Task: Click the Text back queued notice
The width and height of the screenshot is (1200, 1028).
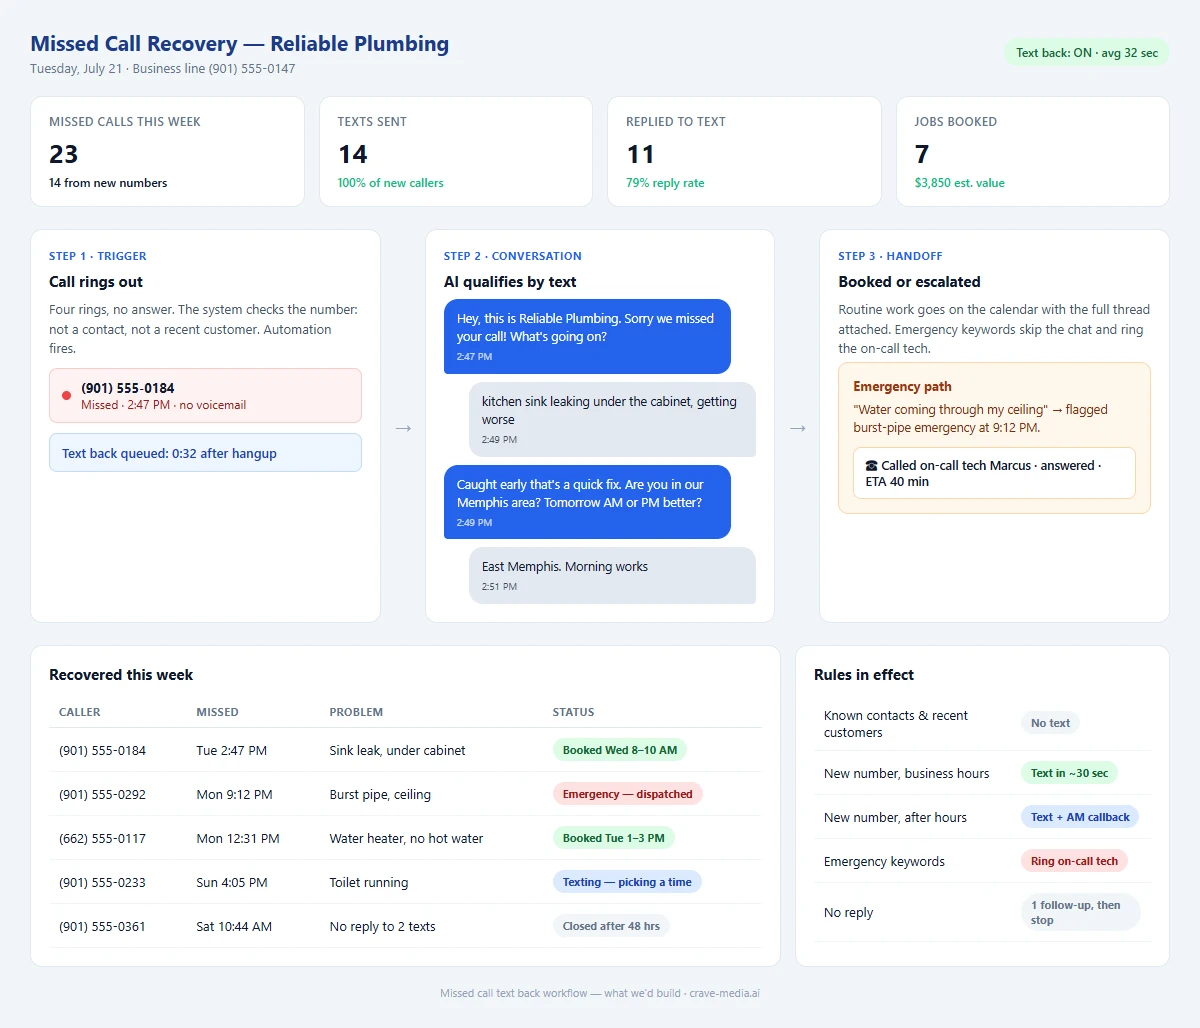Action: [205, 453]
